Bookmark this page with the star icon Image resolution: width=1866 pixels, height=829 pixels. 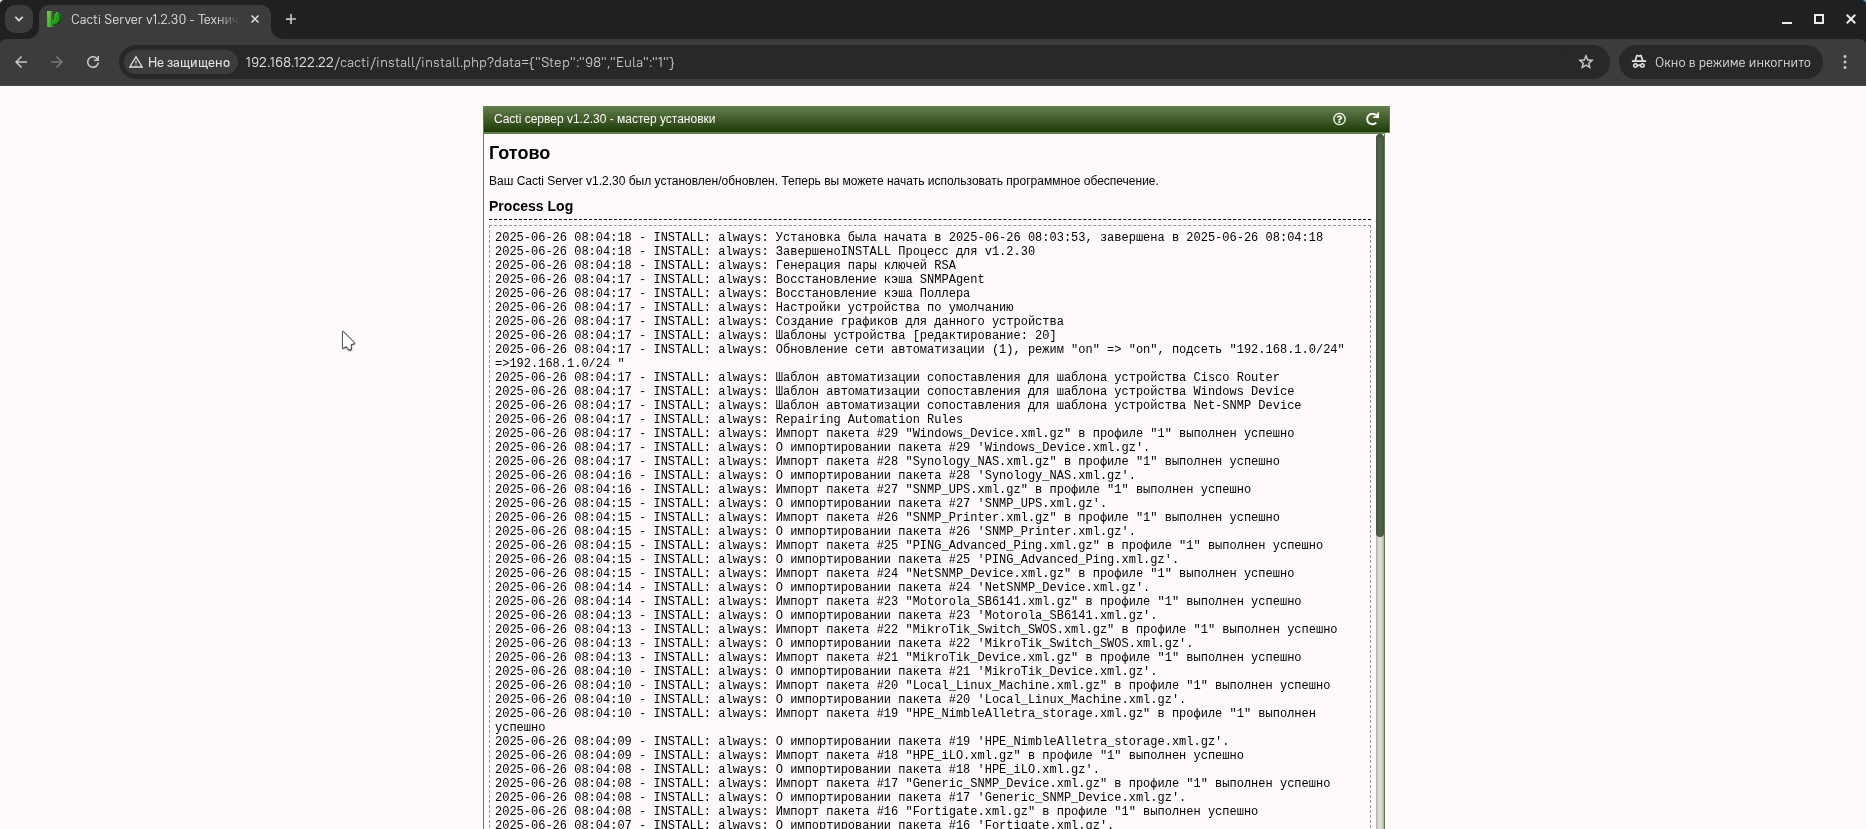(x=1586, y=62)
